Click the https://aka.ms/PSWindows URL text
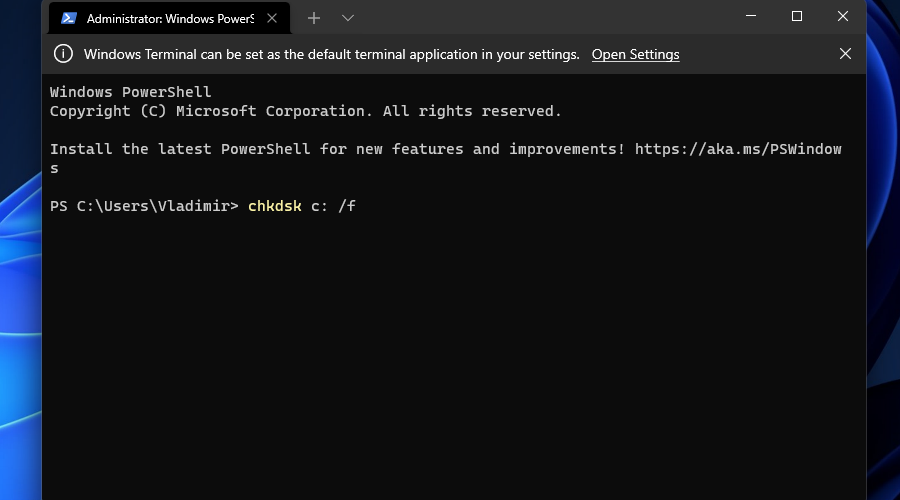Screen dimensions: 900x500 (738, 149)
